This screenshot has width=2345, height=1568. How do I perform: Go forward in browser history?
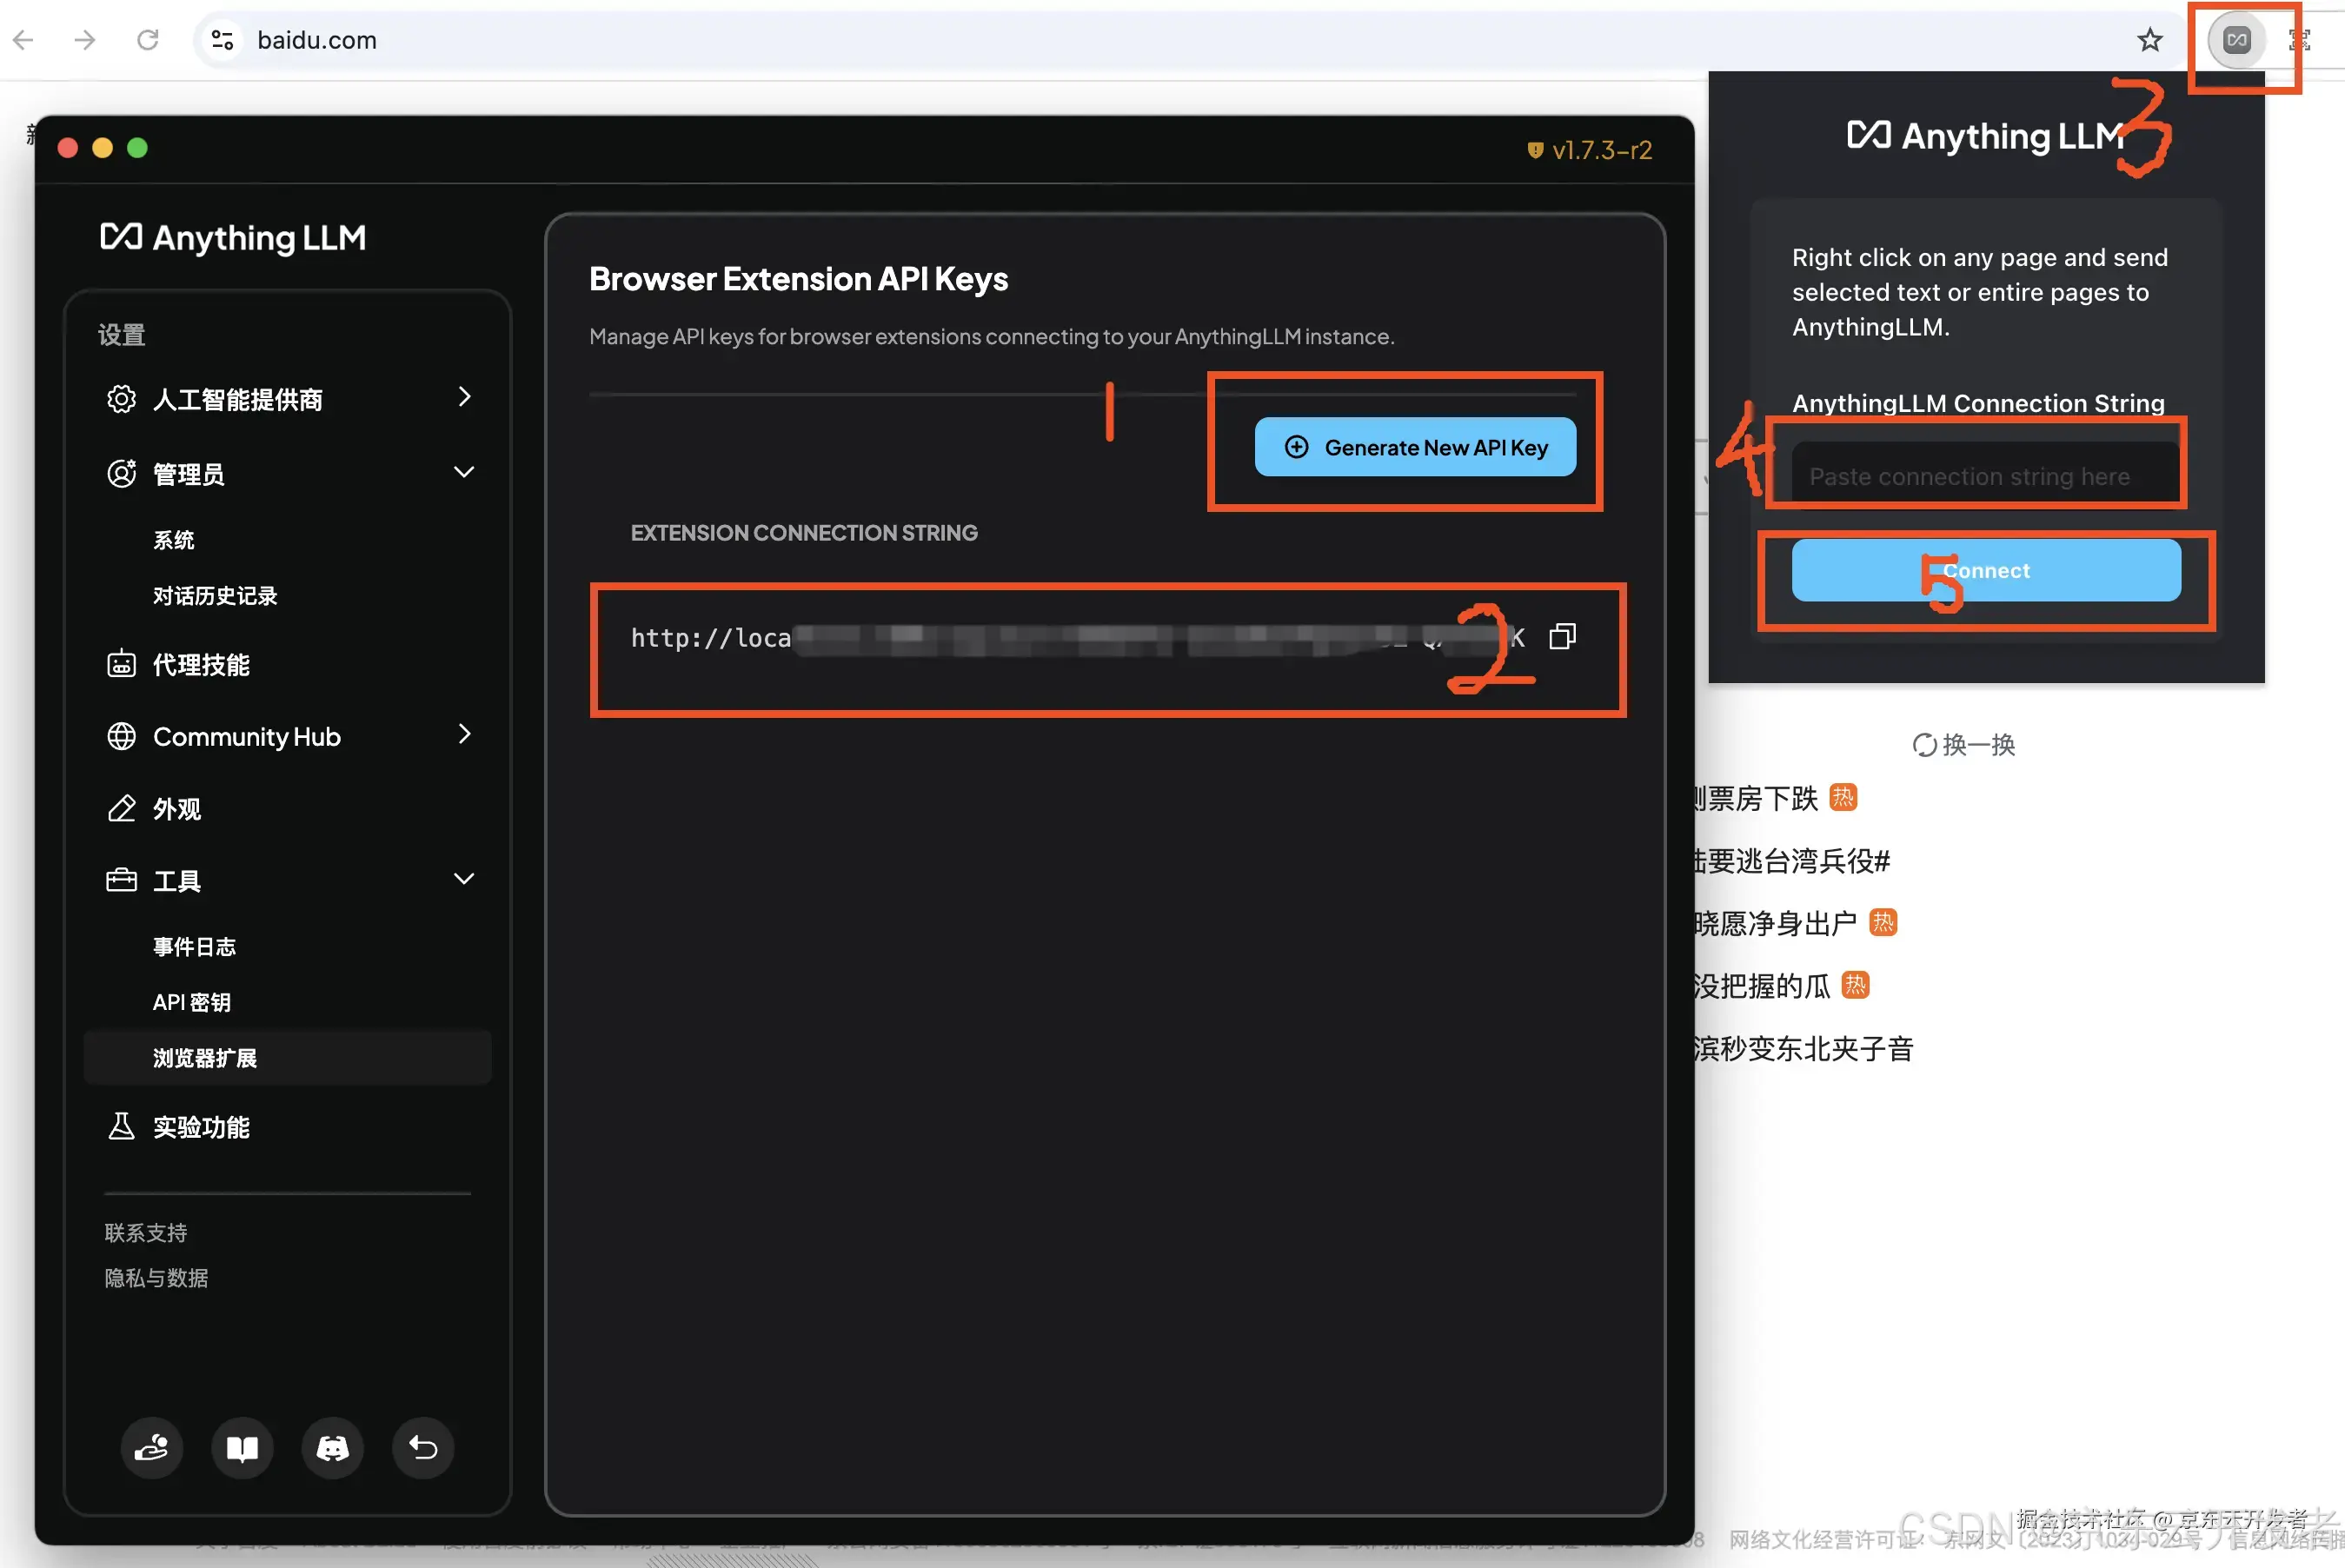coord(86,40)
